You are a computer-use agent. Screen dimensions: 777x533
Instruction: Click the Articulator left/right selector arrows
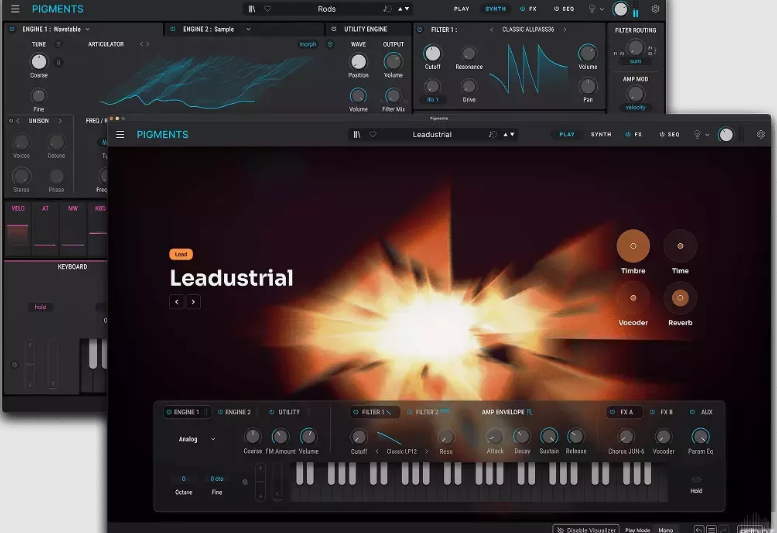[x=144, y=44]
